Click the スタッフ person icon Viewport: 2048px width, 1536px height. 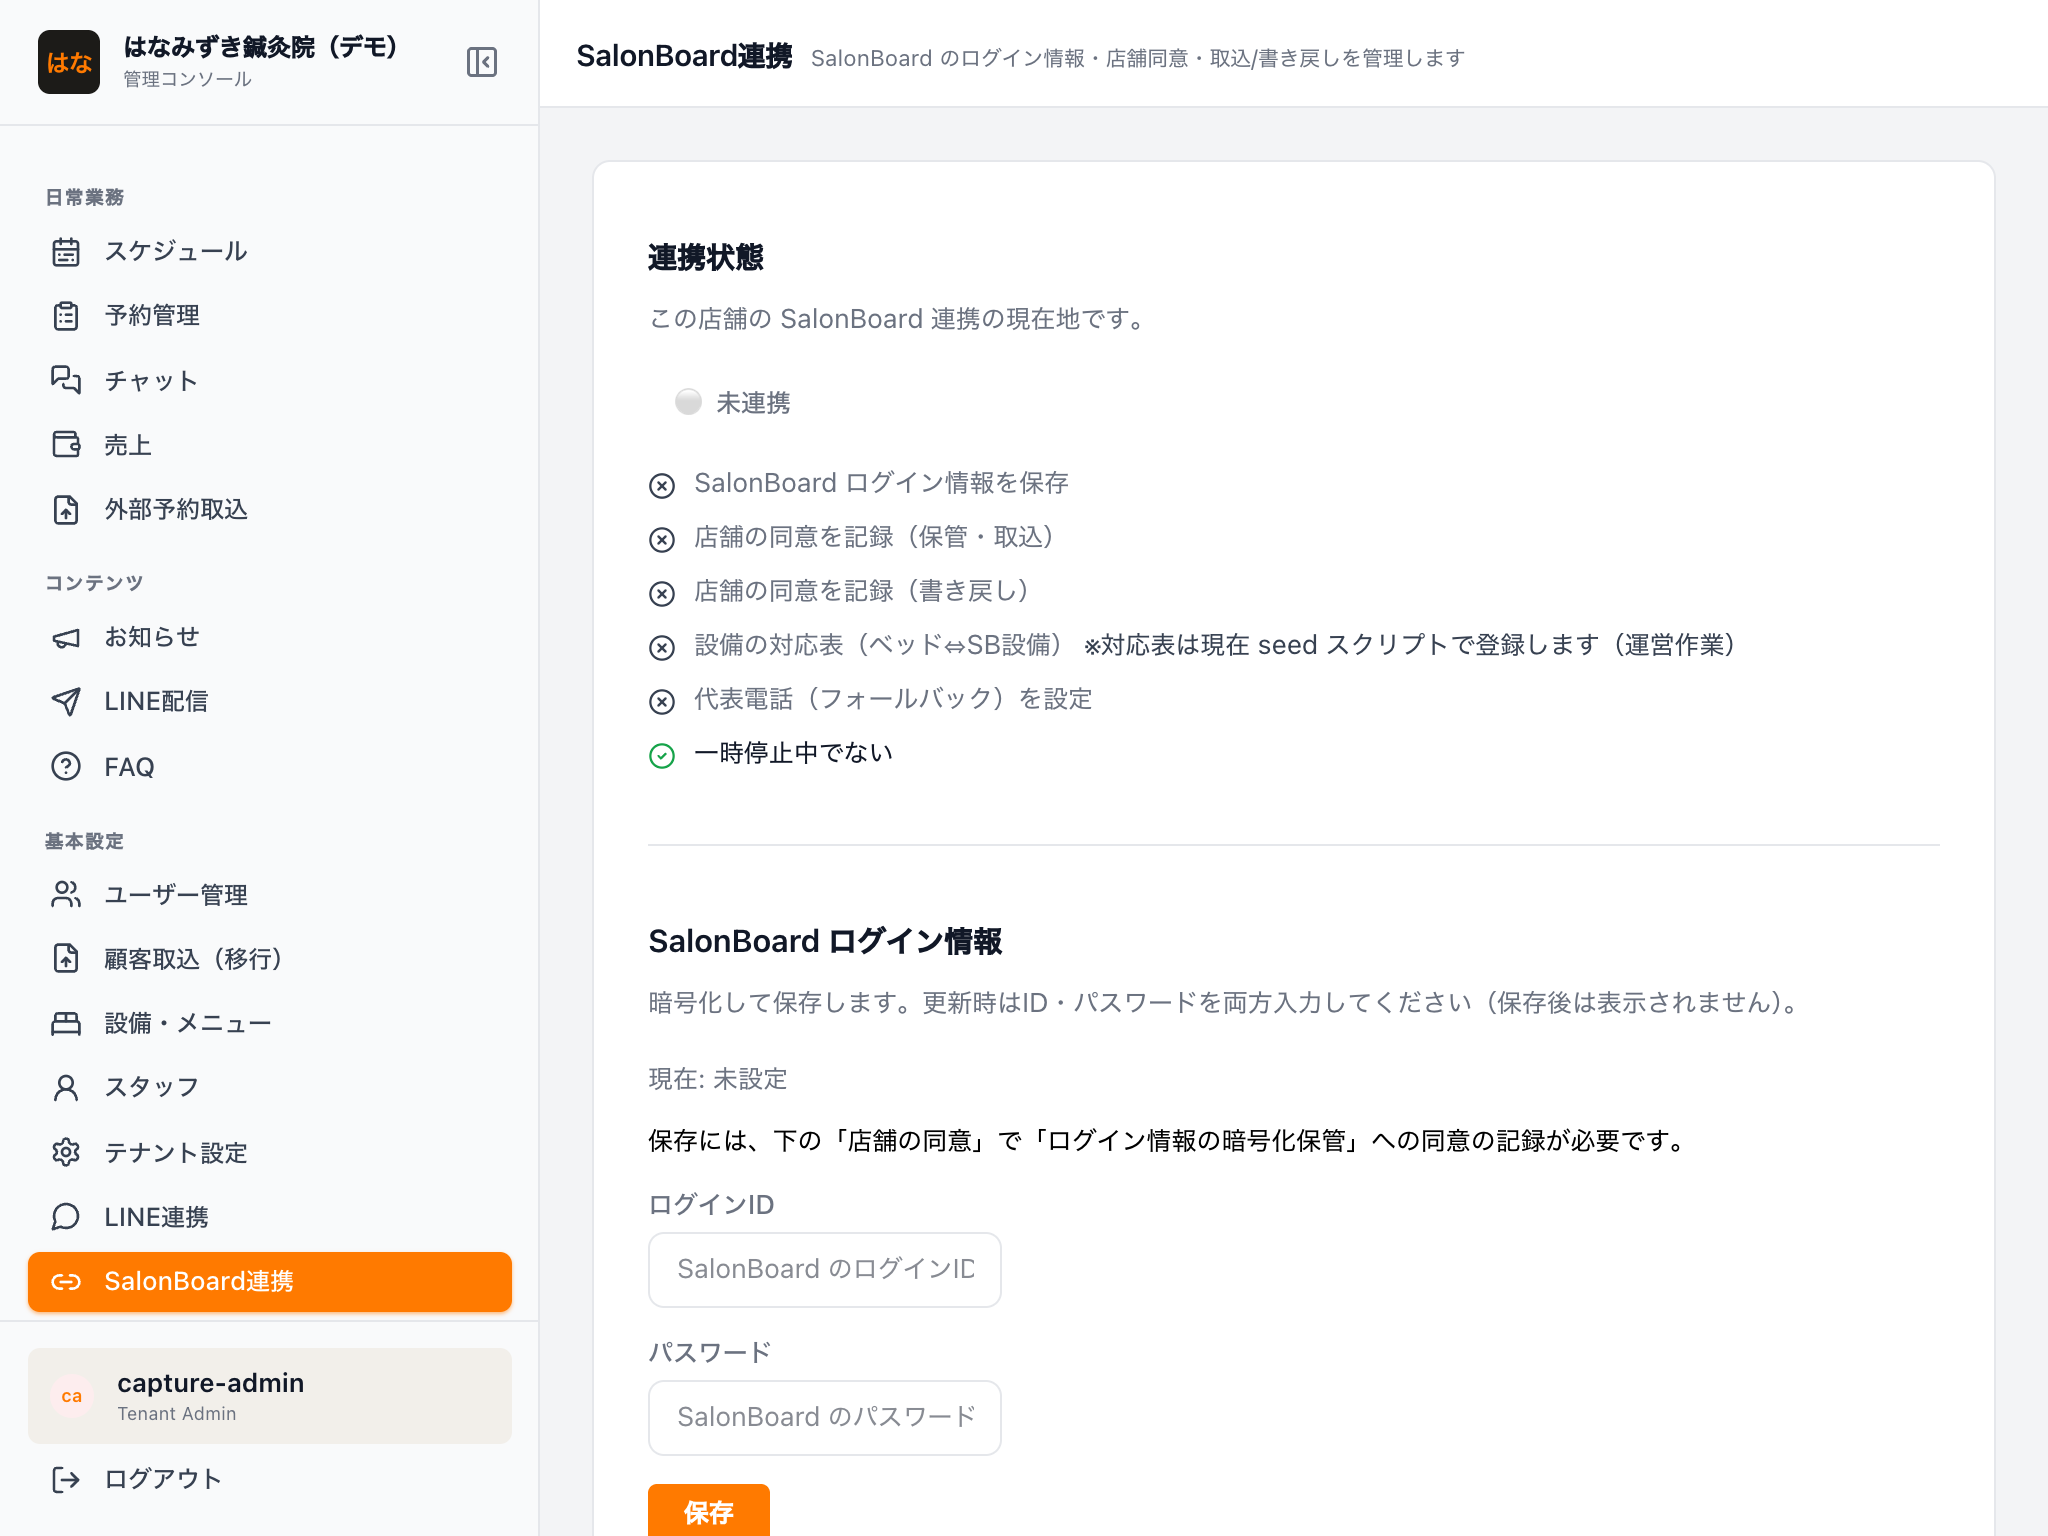[66, 1088]
